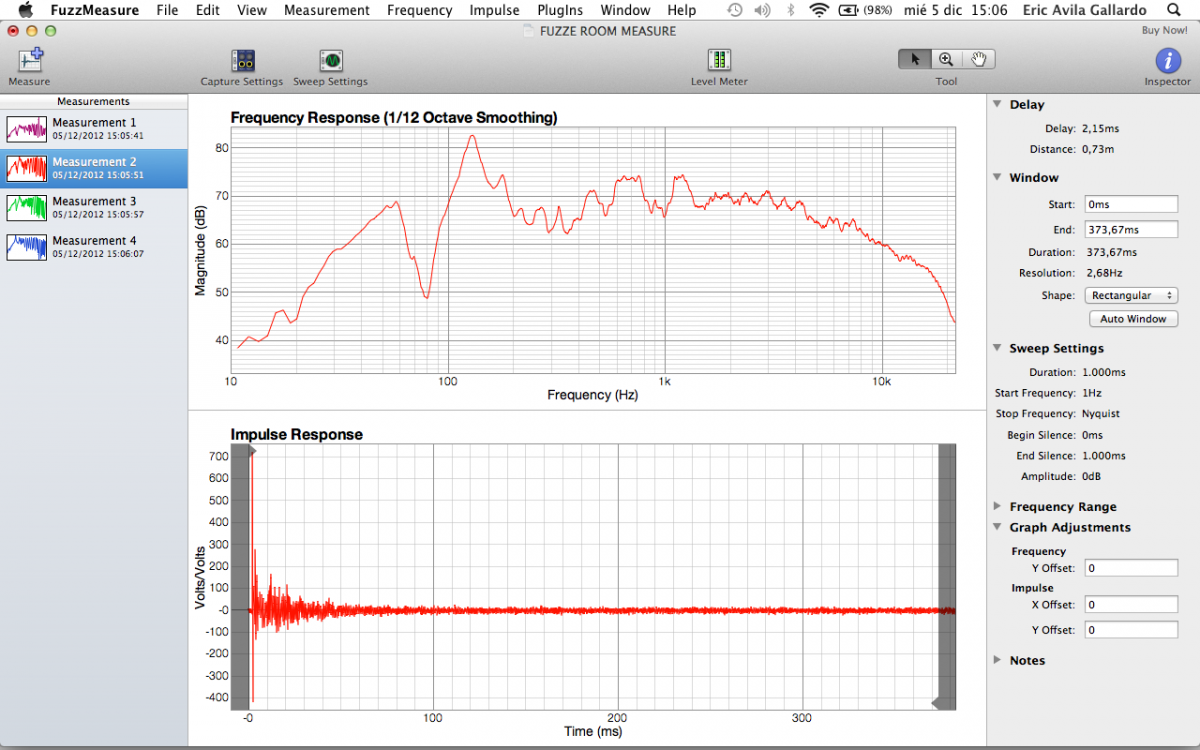Open the Impulse menu

click(x=494, y=10)
